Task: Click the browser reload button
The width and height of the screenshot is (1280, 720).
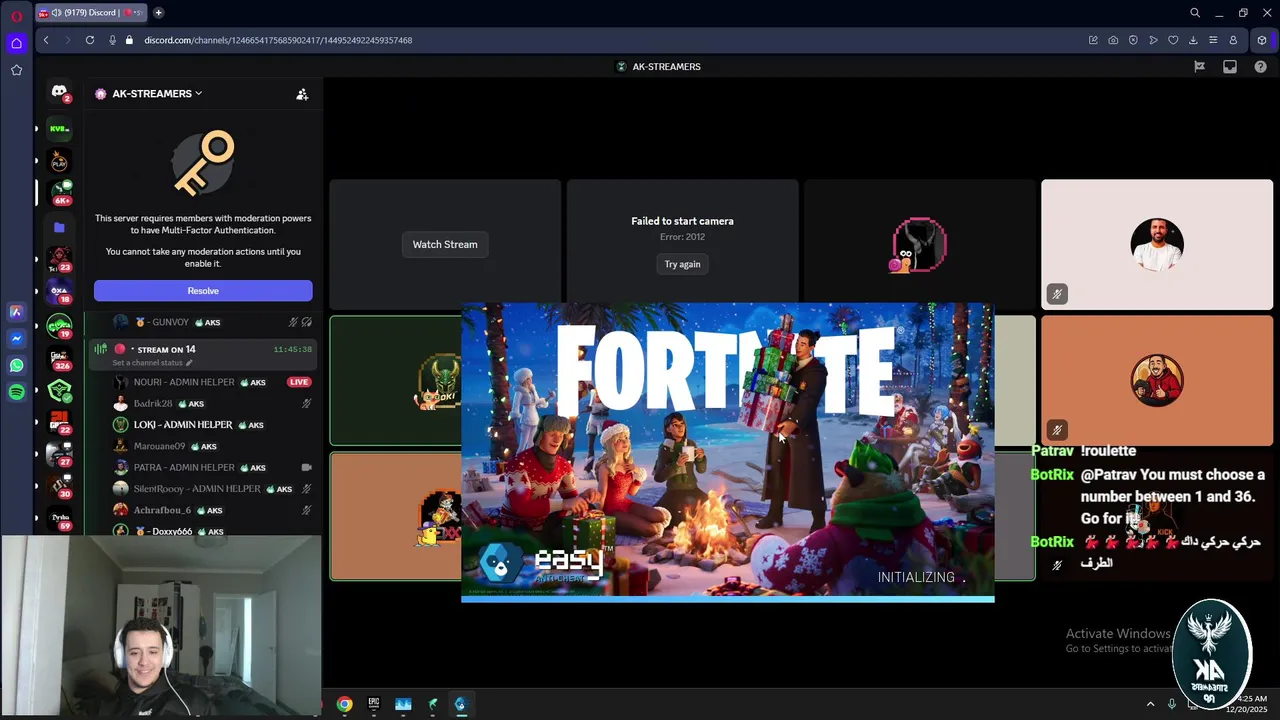Action: [90, 40]
